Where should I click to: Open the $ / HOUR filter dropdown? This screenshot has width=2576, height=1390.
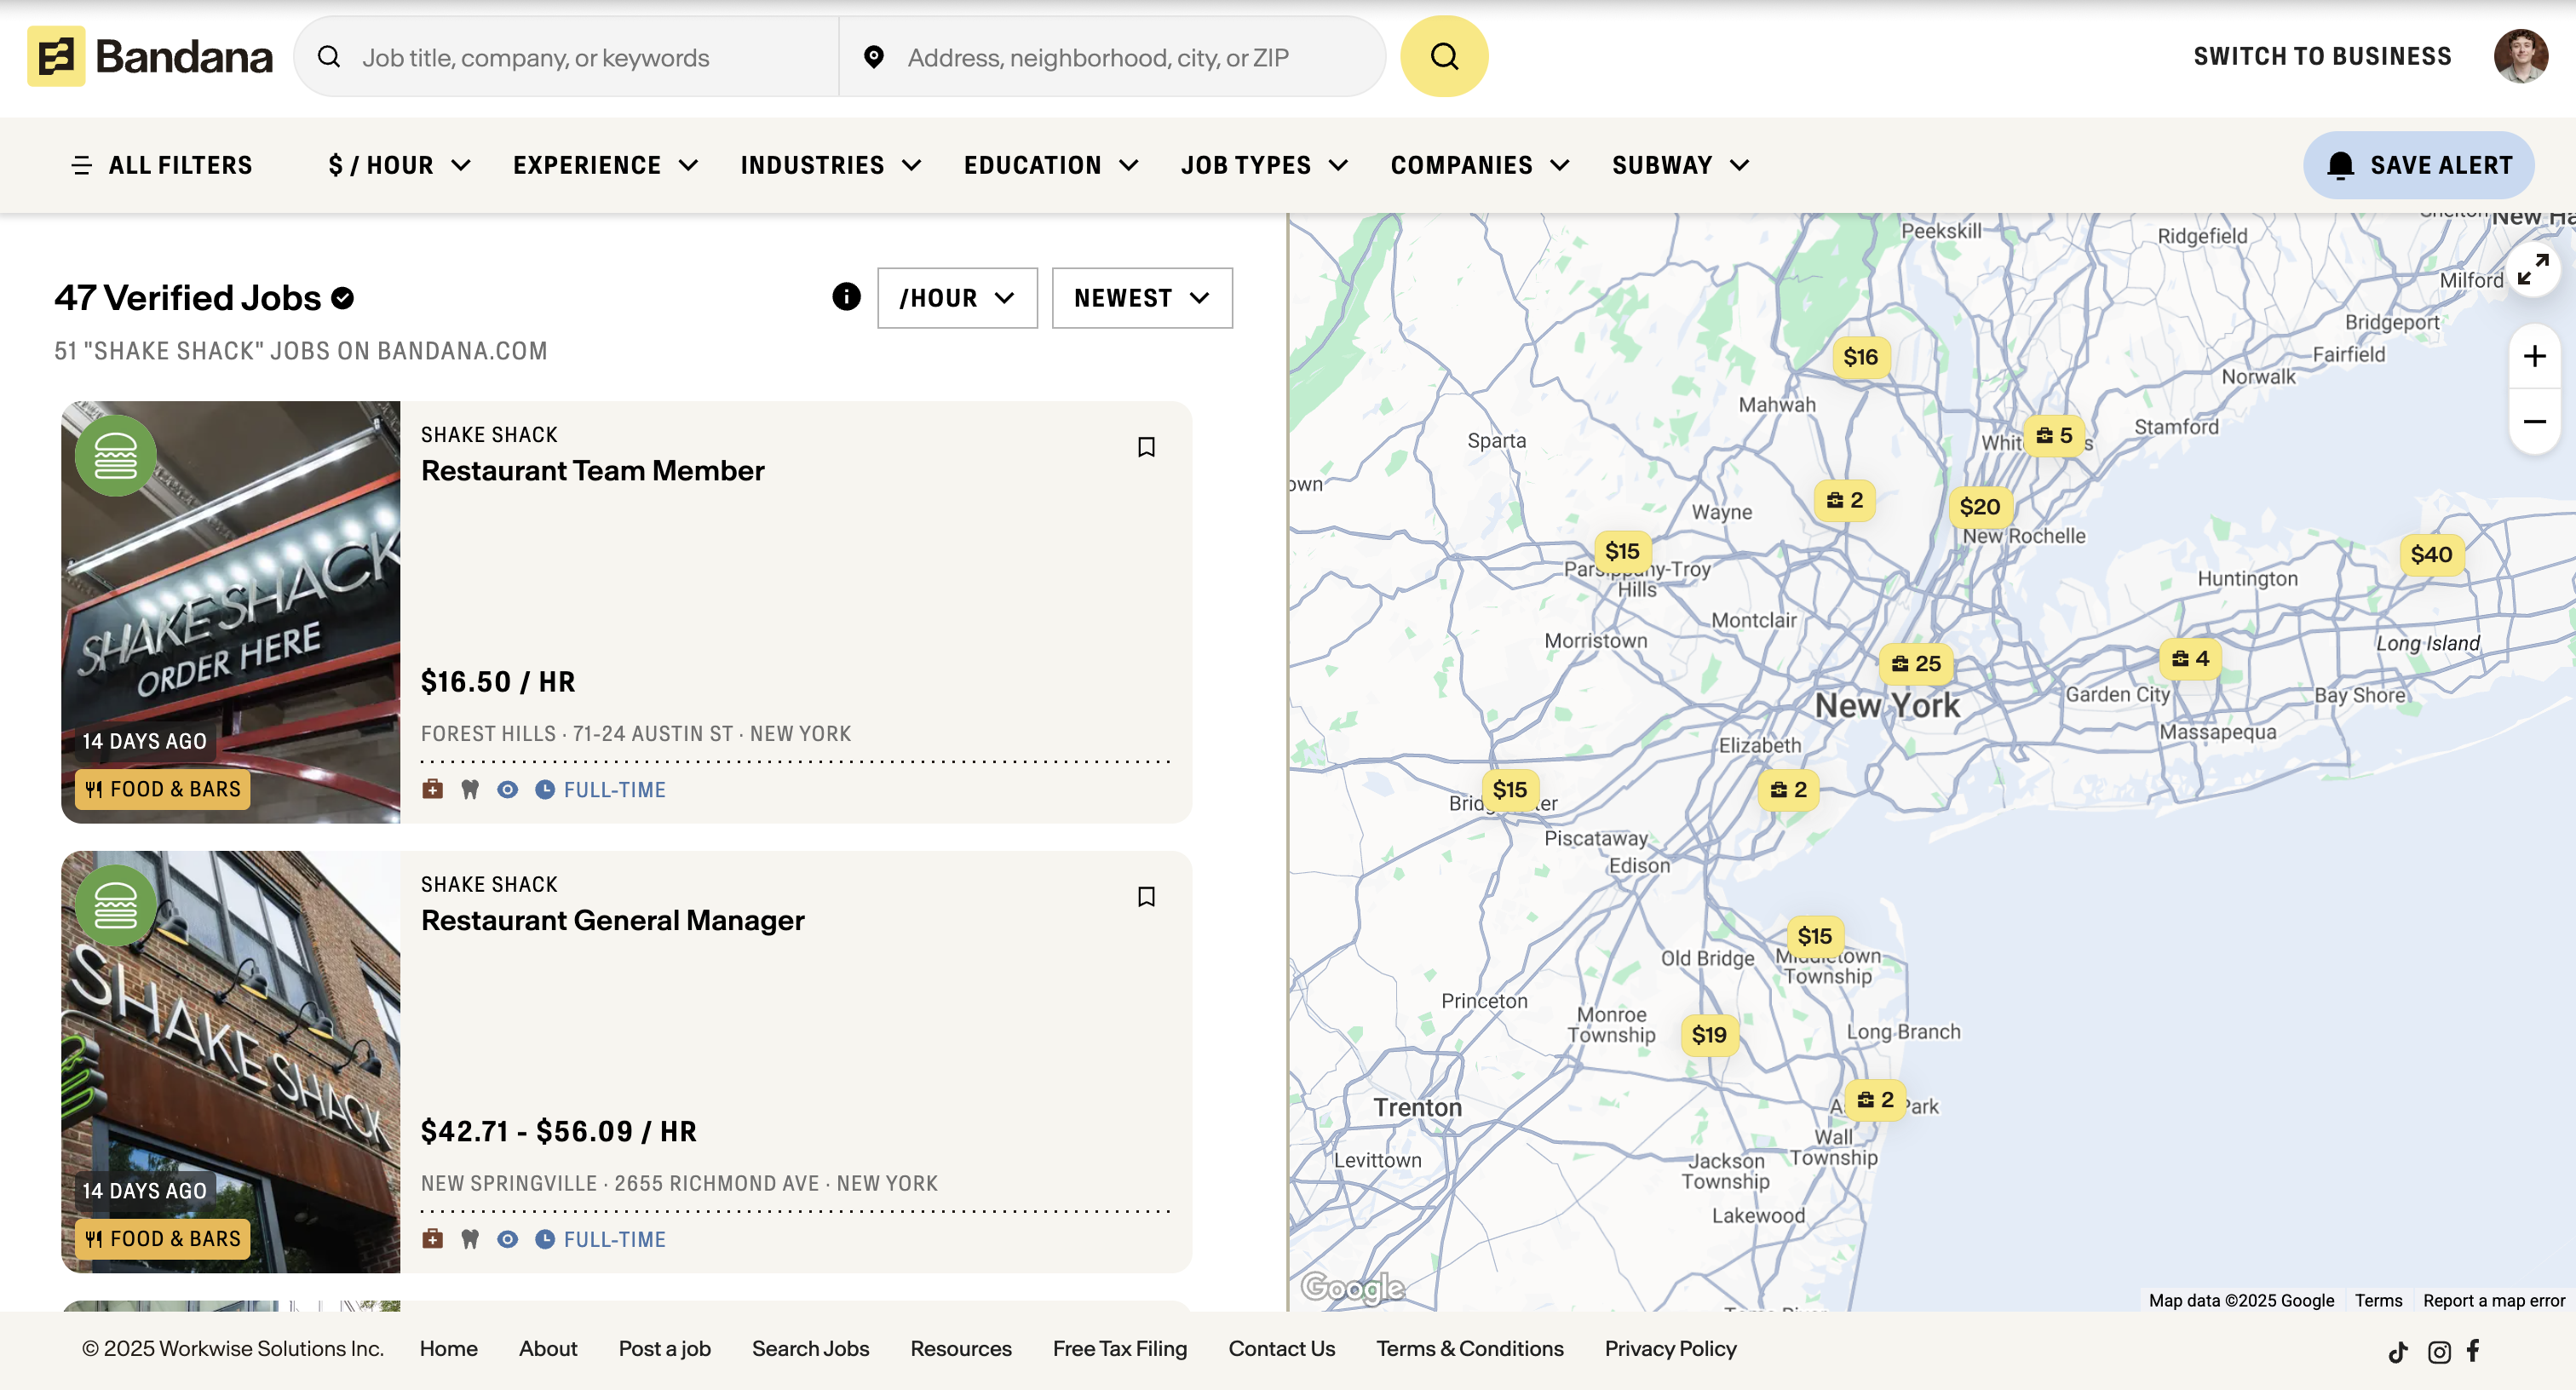click(x=399, y=165)
